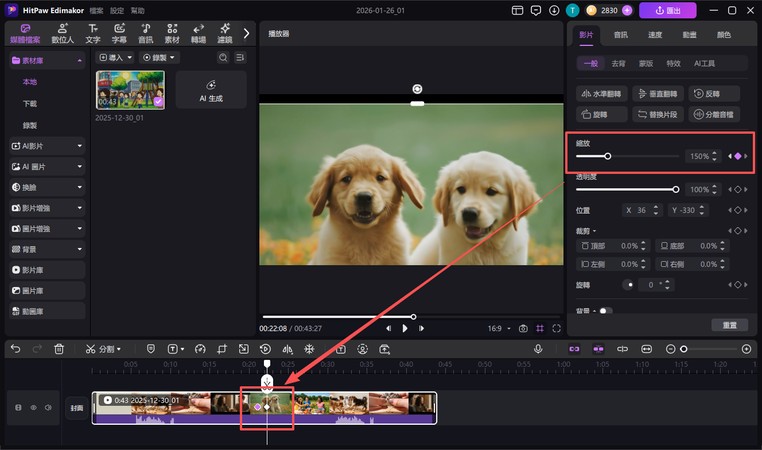Screen dimensions: 762x450
Task: Click the search icon in media library
Action: coord(223,58)
